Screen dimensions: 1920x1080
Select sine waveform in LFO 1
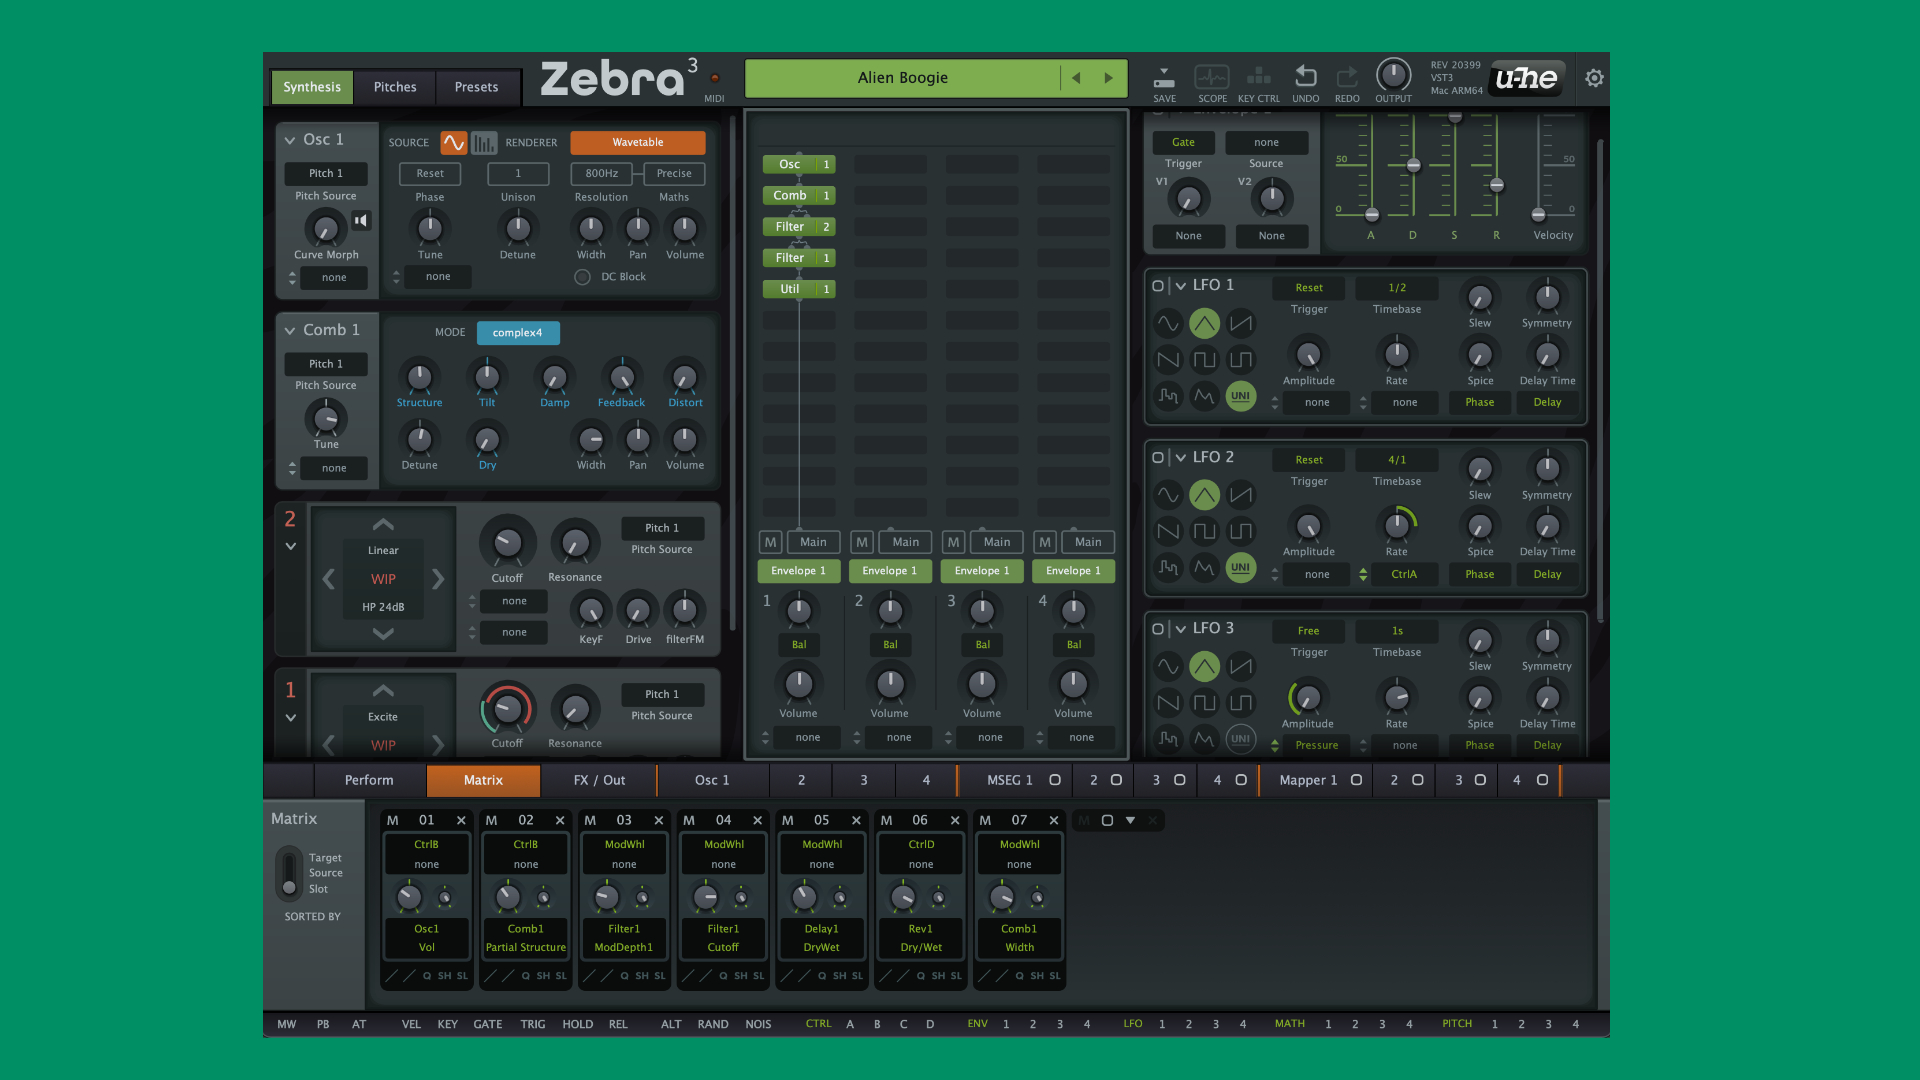1168,324
